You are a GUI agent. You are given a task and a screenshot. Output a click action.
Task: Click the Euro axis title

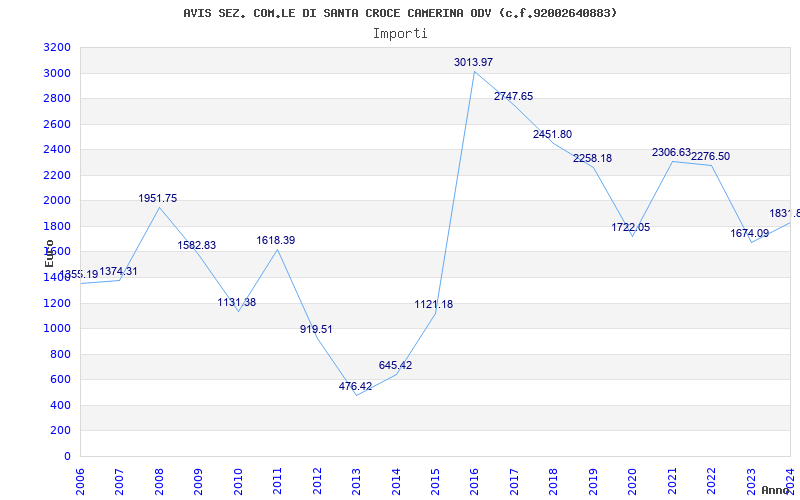point(49,253)
